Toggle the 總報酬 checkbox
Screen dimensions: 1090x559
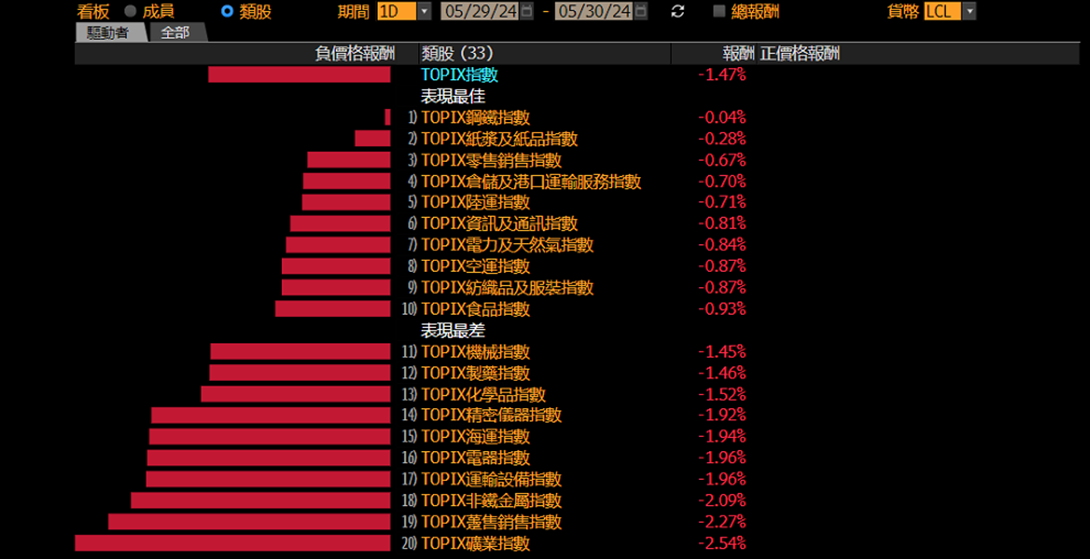[x=719, y=11]
